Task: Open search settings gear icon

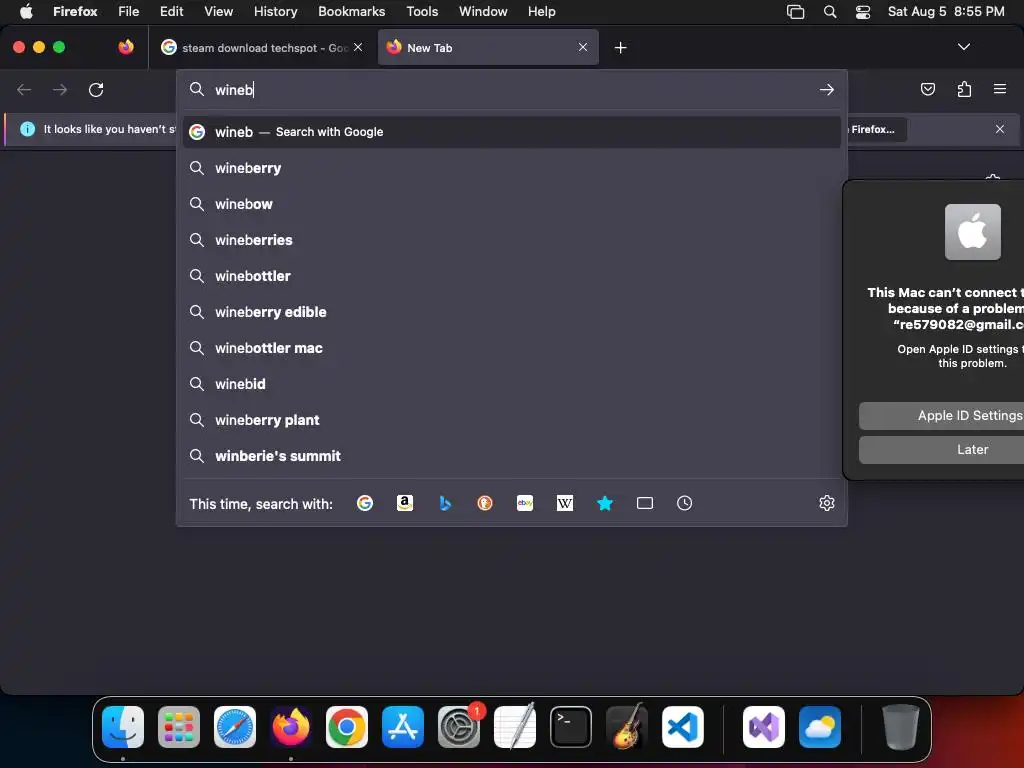Action: click(x=827, y=503)
